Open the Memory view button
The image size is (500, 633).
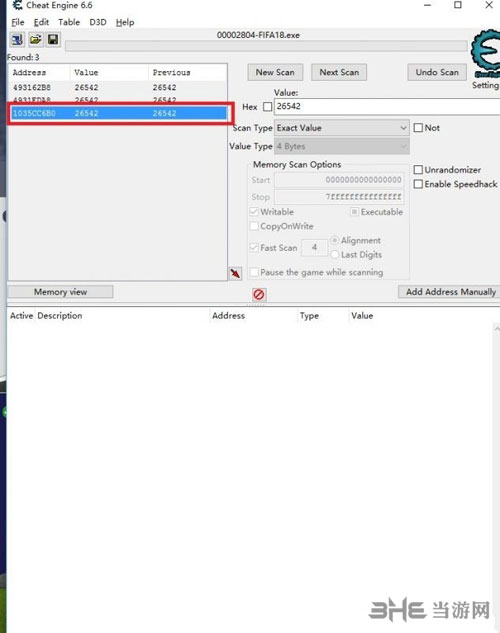coord(60,292)
